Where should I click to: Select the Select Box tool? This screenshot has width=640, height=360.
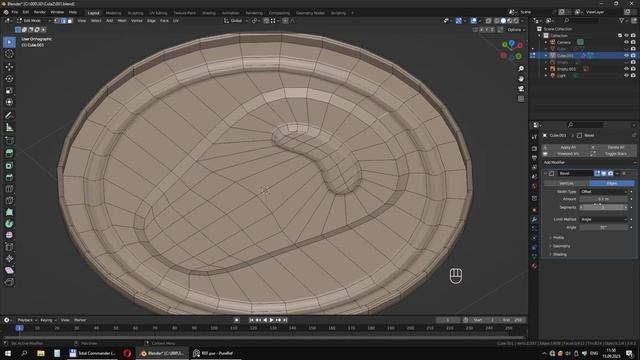click(x=9, y=42)
